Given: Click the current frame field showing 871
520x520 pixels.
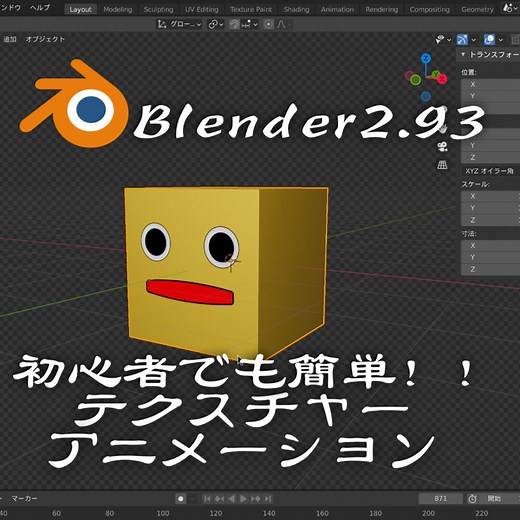Looking at the screenshot, I should click(x=440, y=499).
